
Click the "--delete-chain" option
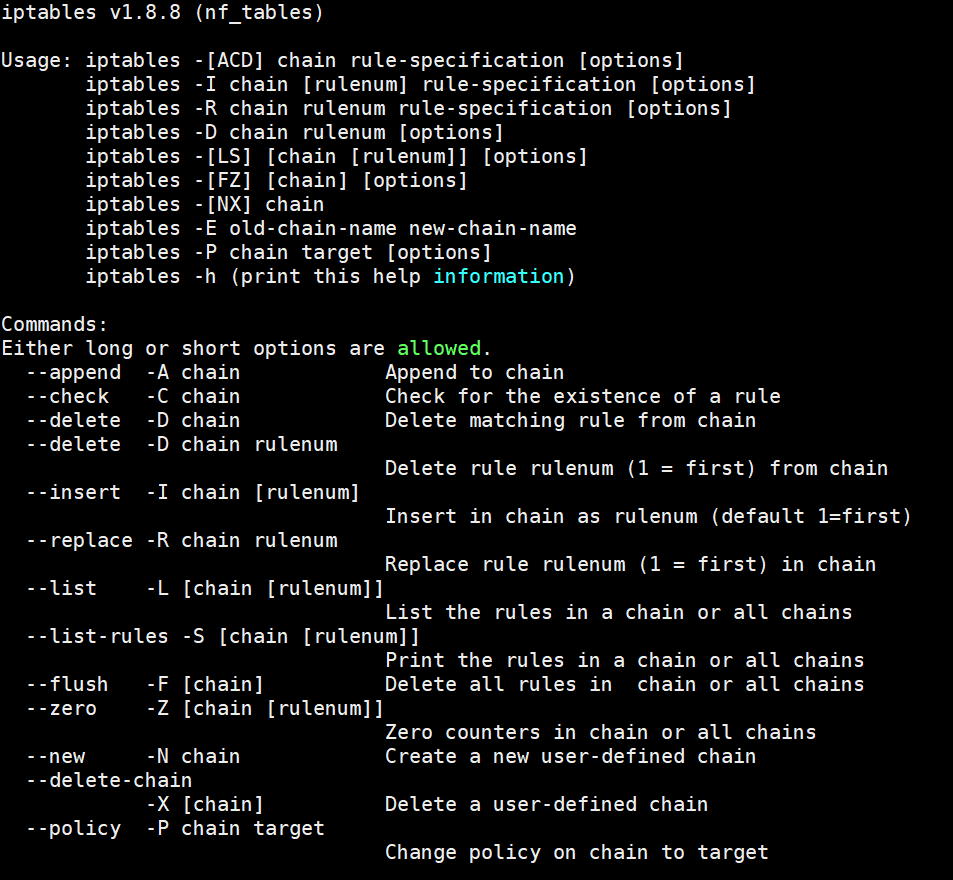(x=109, y=781)
